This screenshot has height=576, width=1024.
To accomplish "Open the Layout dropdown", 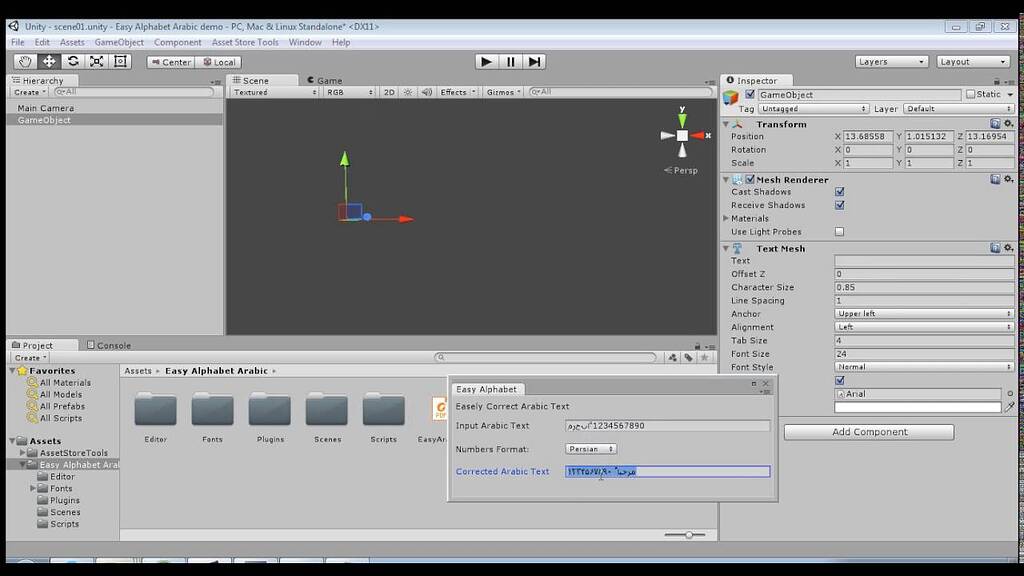I will tap(971, 61).
